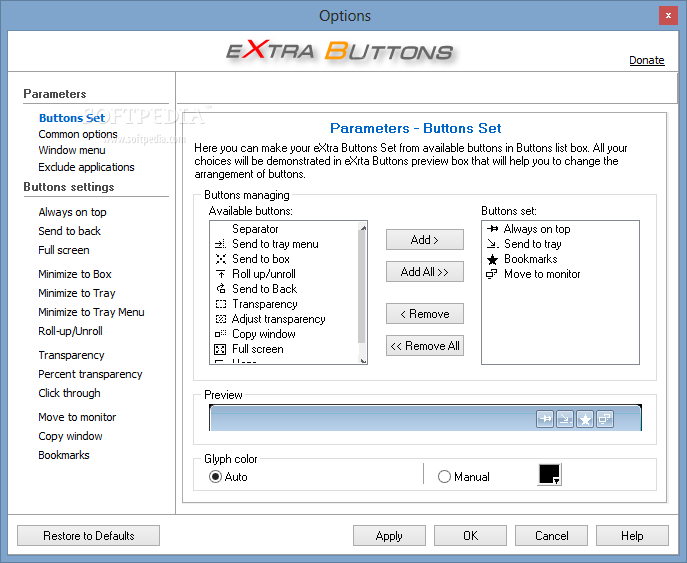Confirm with the OK button
687x563 pixels.
pyautogui.click(x=470, y=535)
